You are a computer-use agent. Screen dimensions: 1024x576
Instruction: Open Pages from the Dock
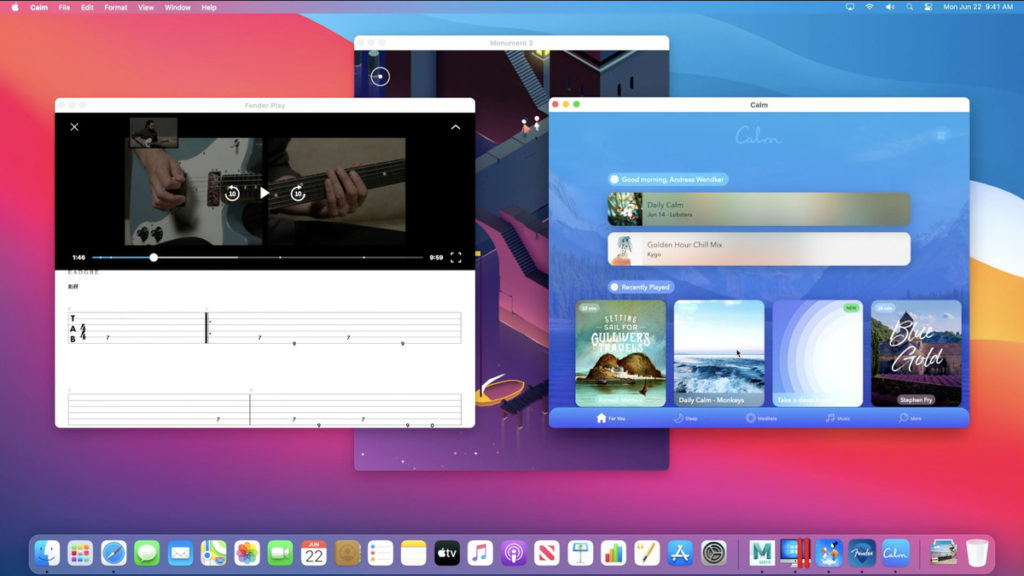pyautogui.click(x=647, y=554)
